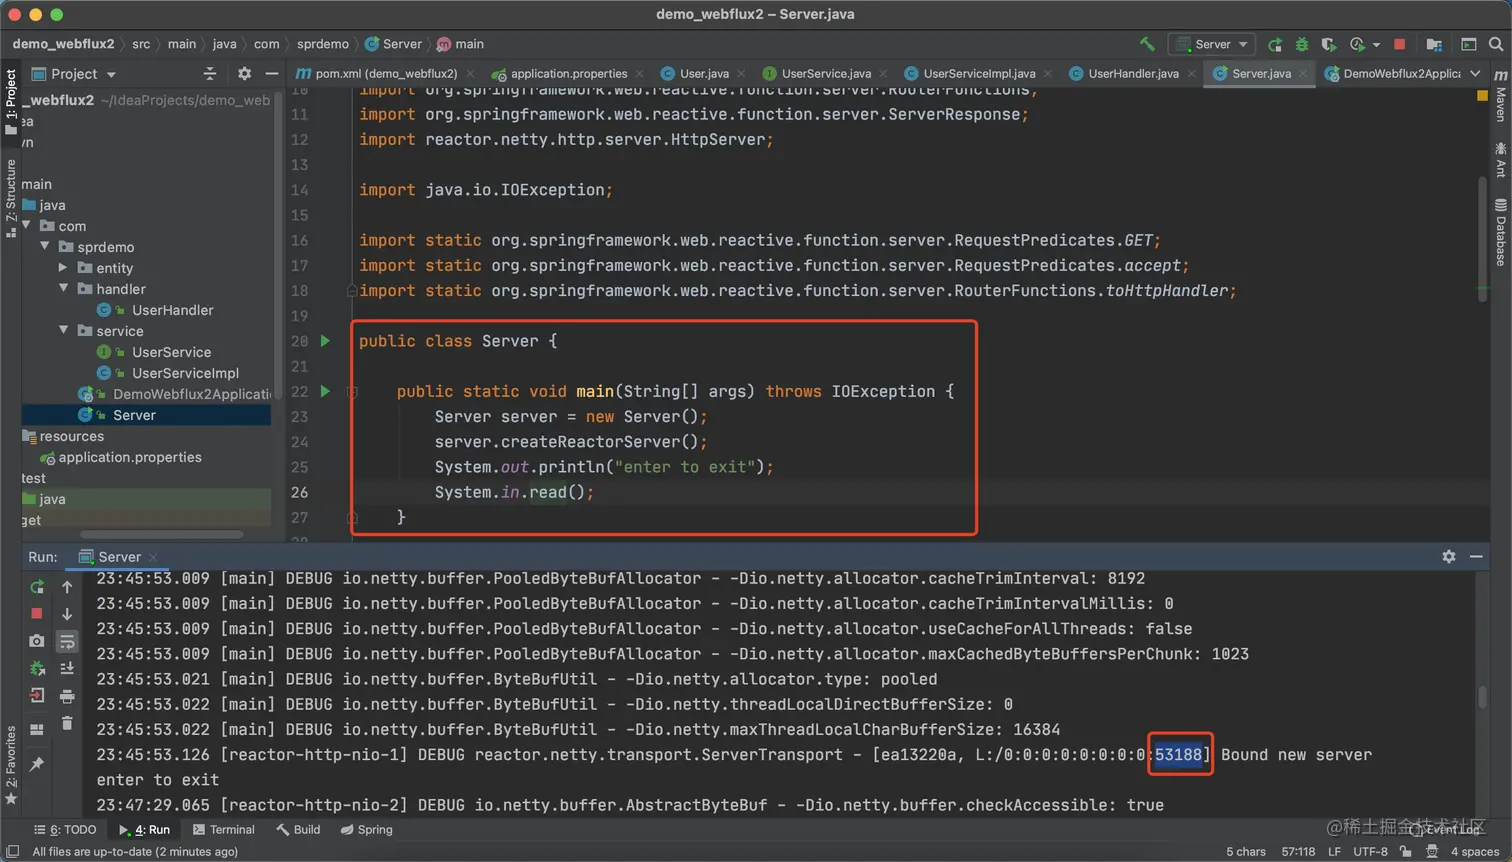Switch to UserHandler.java tab
The height and width of the screenshot is (862, 1512).
point(1132,73)
